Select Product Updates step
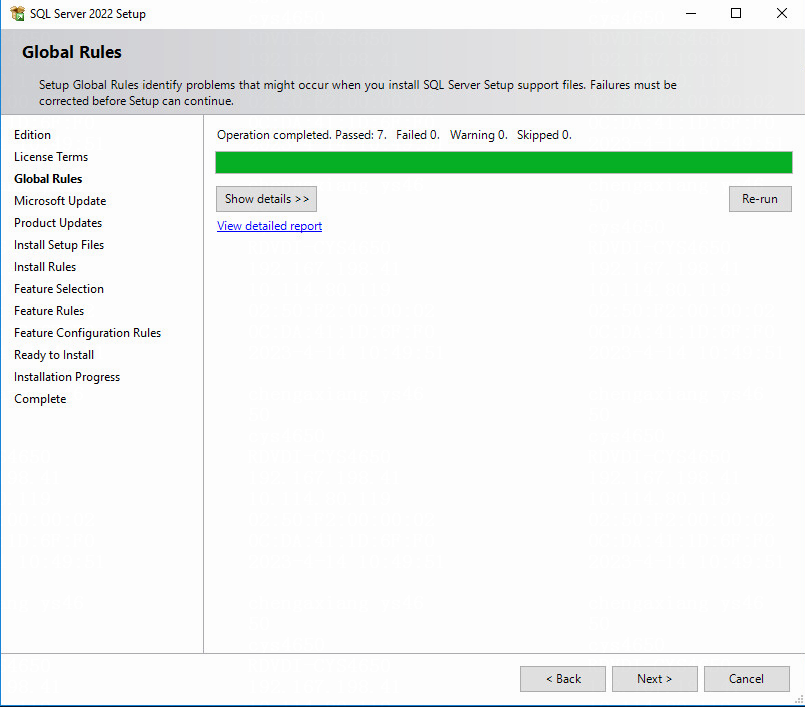This screenshot has width=805, height=707. pyautogui.click(x=58, y=223)
